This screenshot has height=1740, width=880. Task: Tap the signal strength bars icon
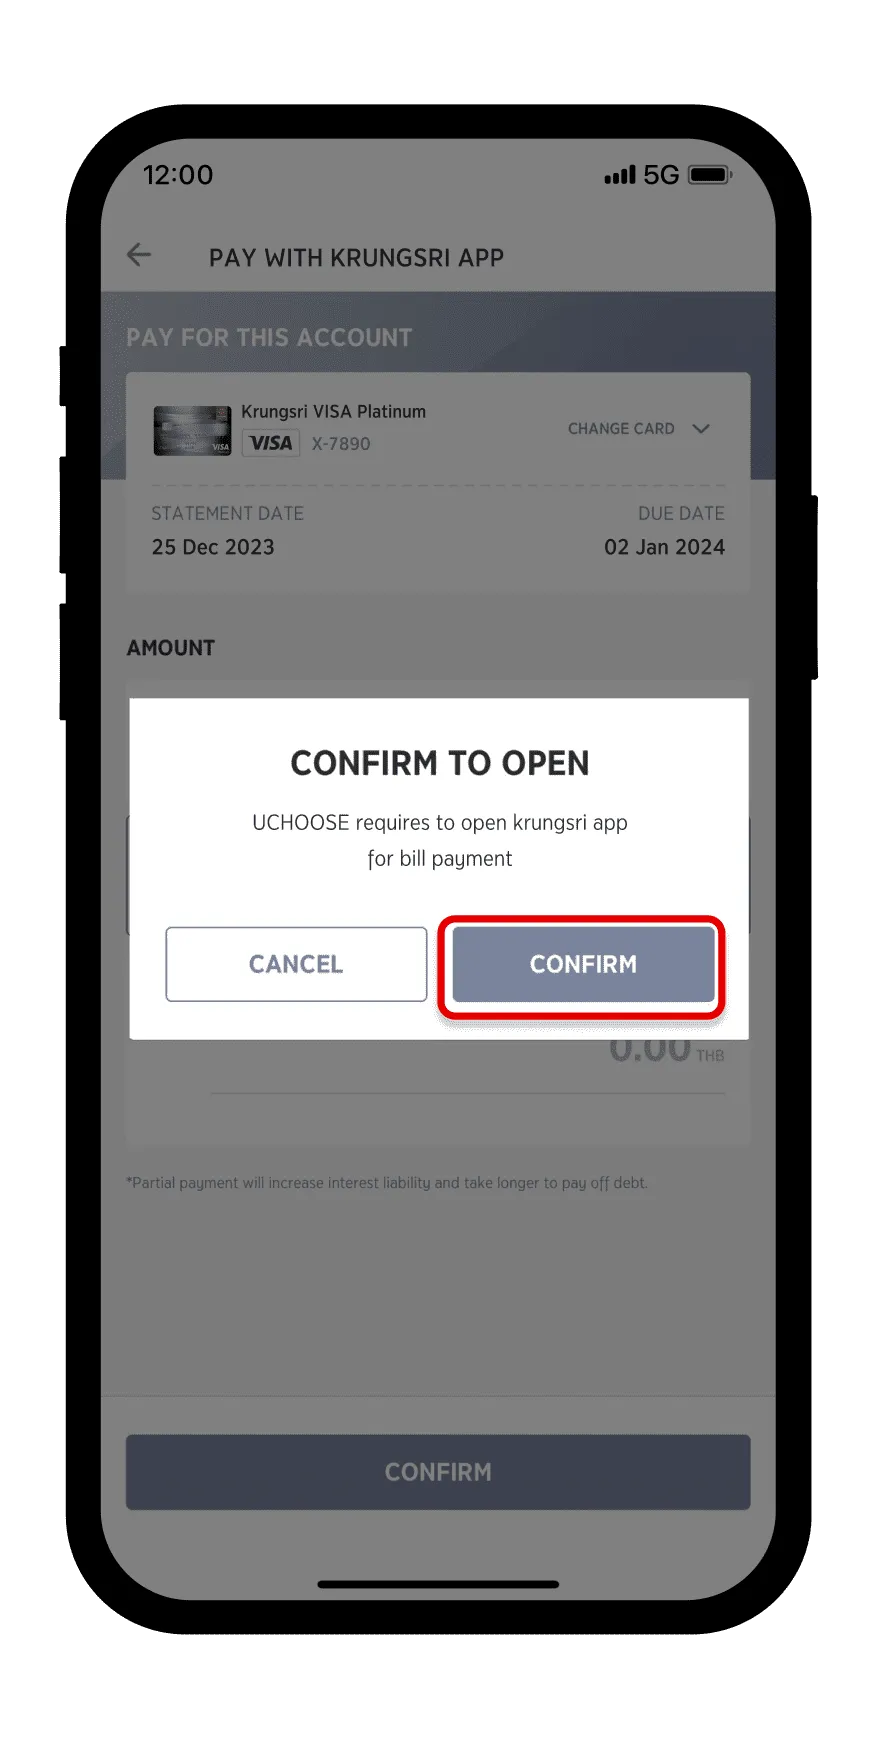tap(620, 175)
